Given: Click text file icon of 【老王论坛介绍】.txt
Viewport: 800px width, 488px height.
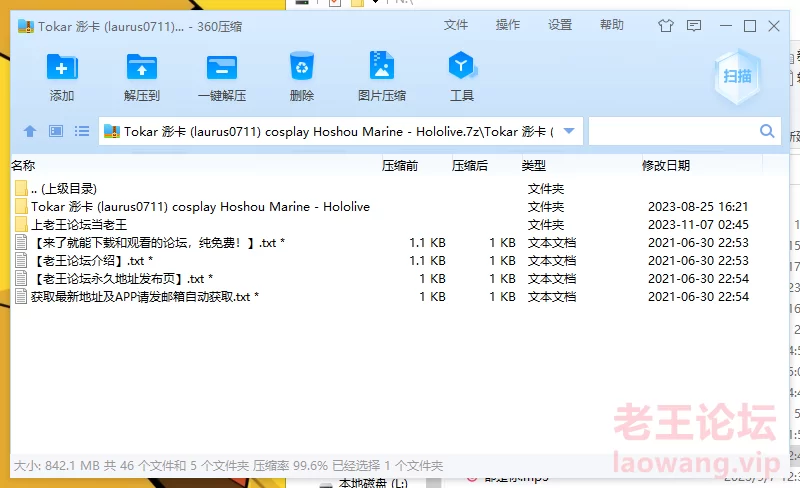Looking at the screenshot, I should coord(21,260).
